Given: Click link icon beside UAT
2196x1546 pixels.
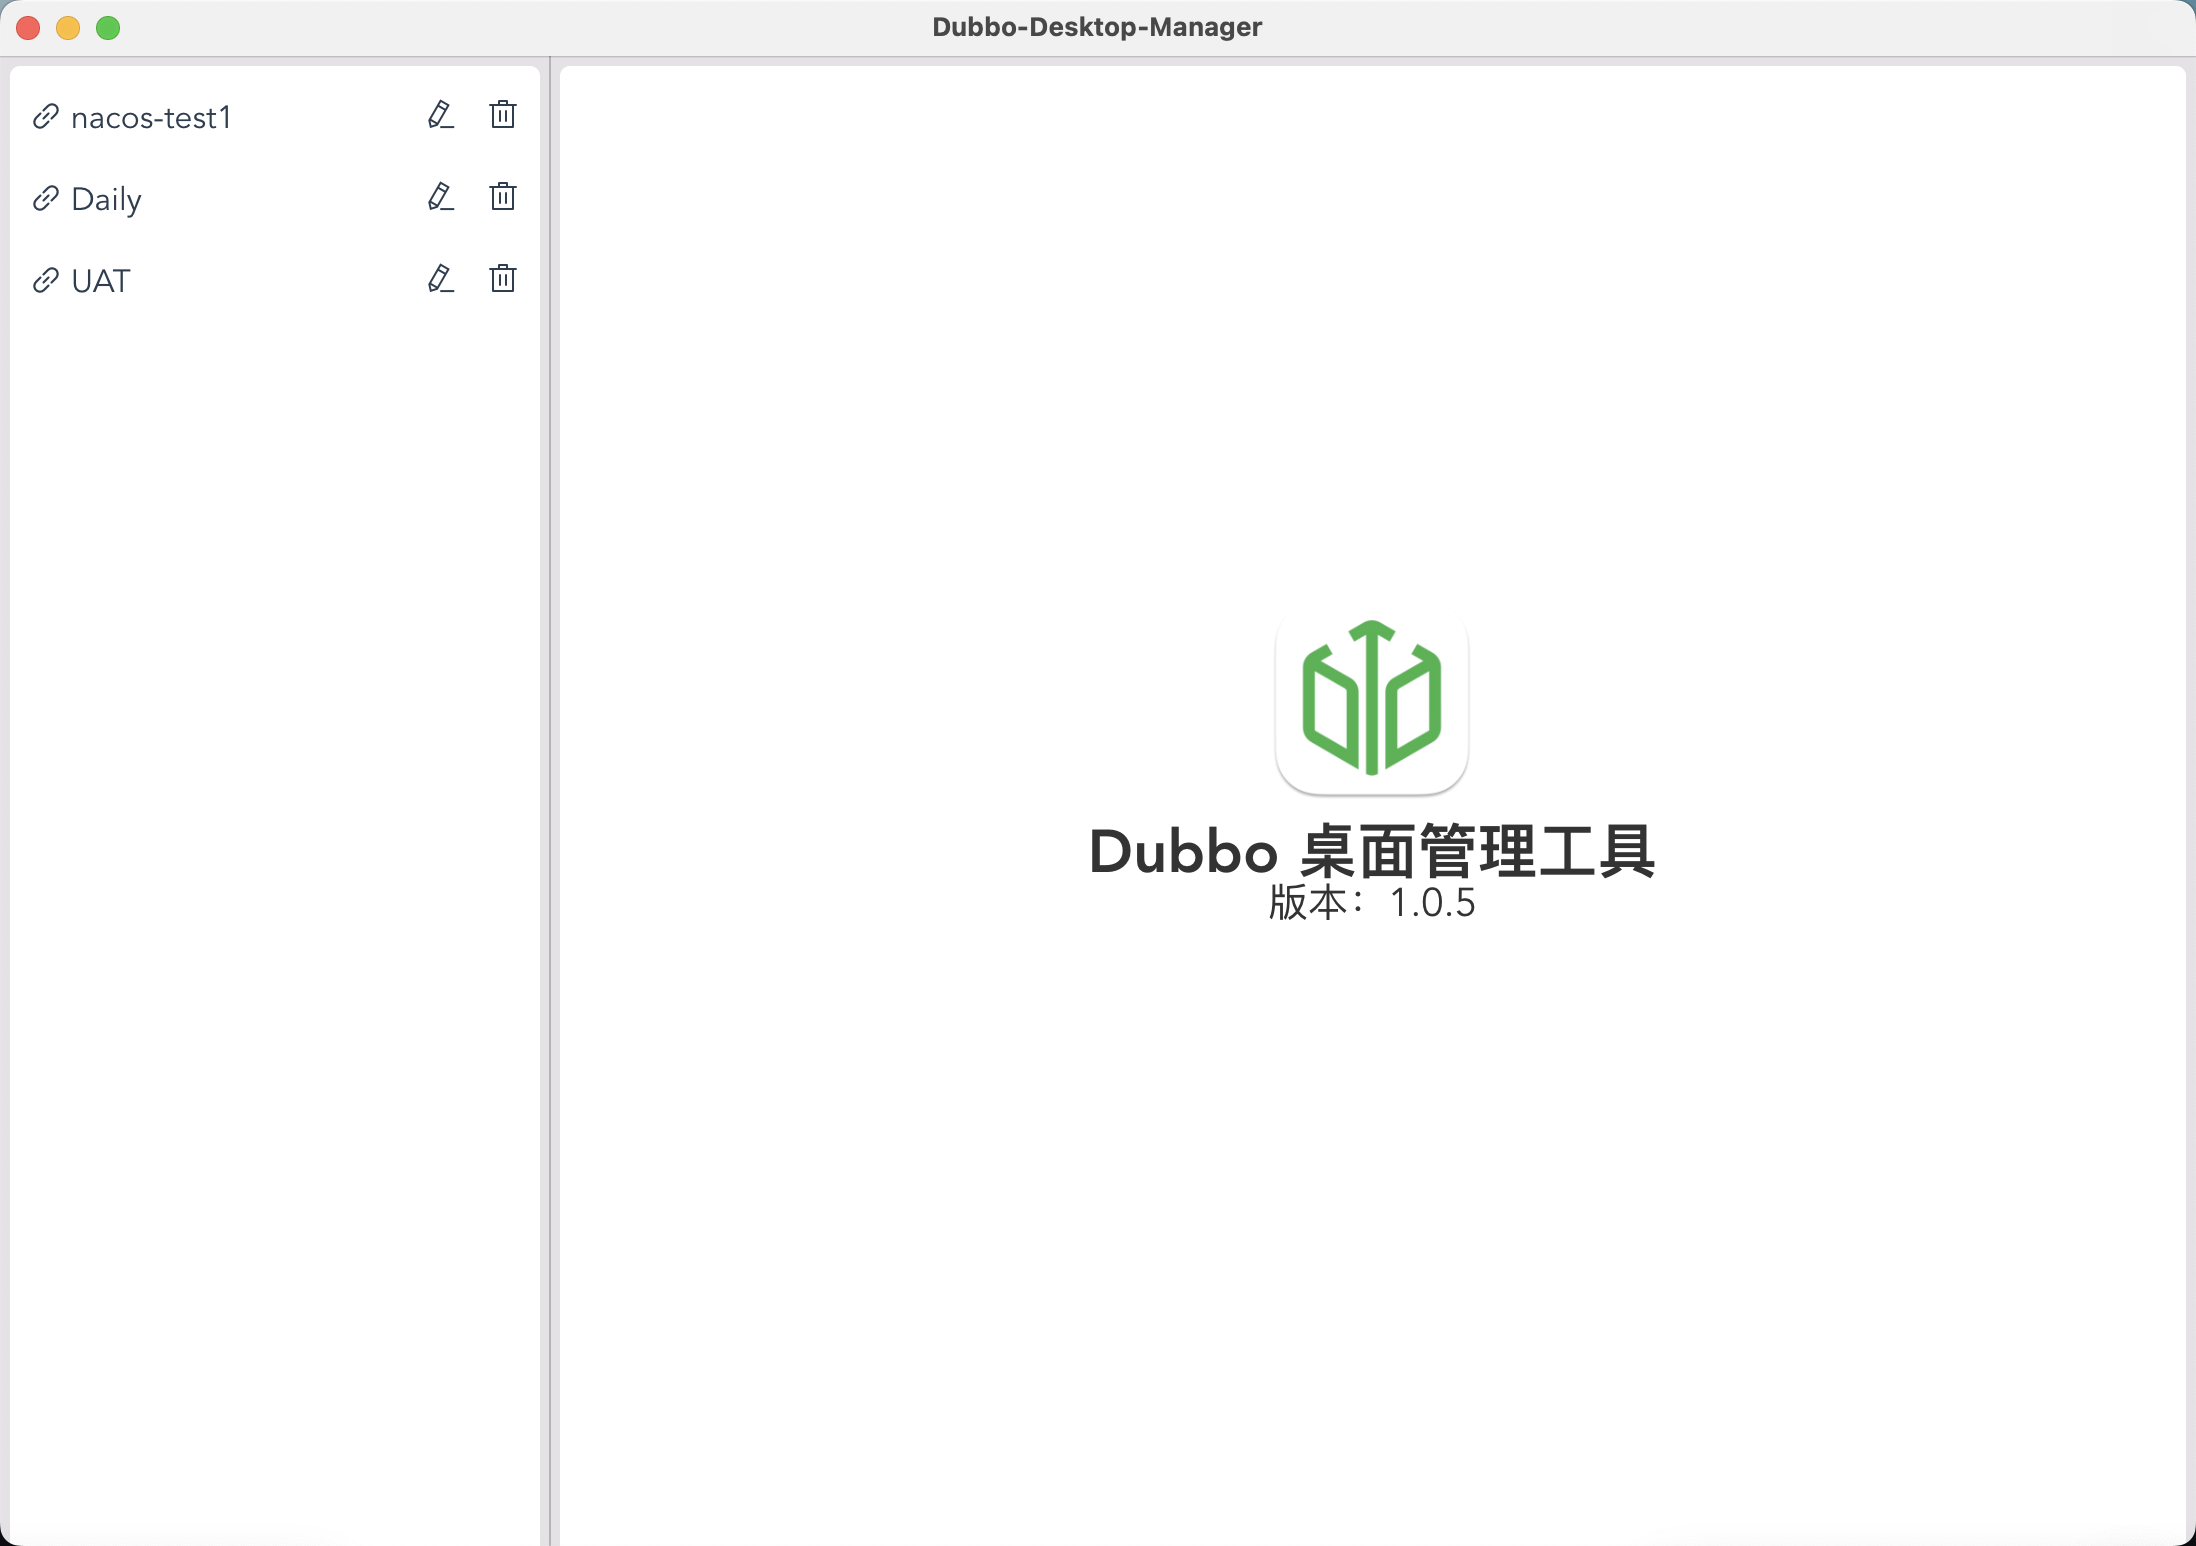Looking at the screenshot, I should coord(46,281).
